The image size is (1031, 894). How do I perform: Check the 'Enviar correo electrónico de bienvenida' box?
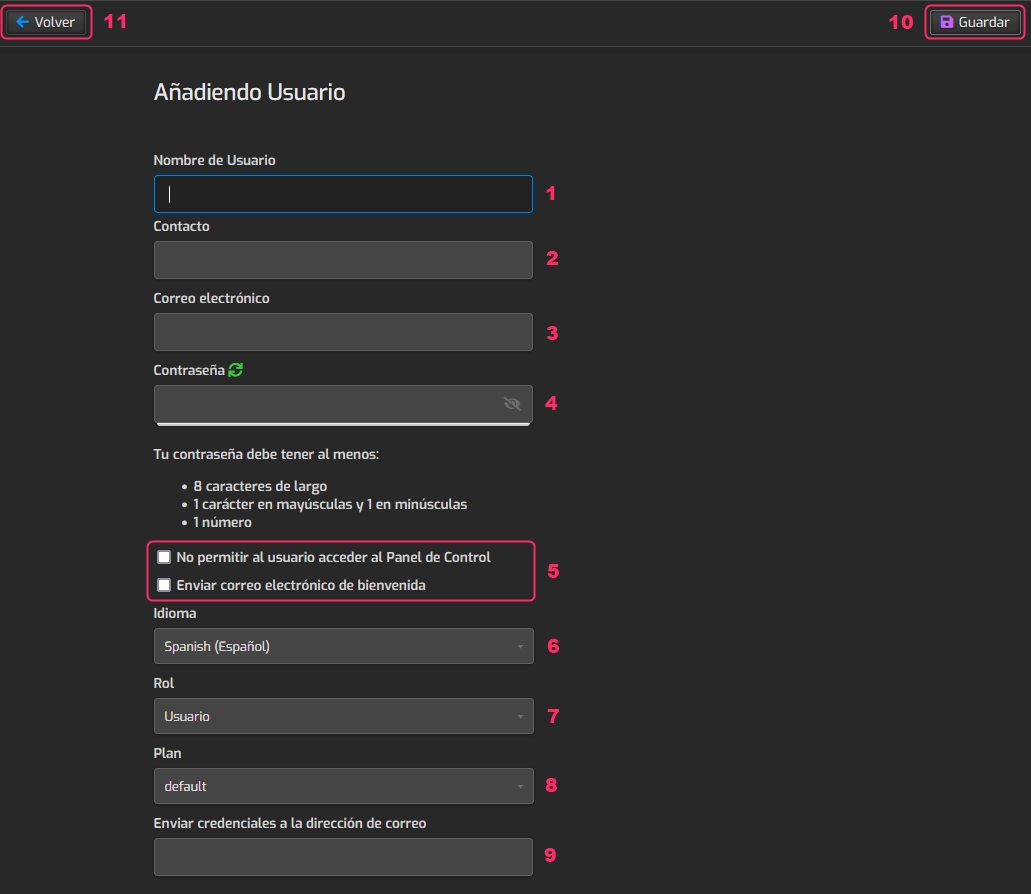[x=165, y=585]
